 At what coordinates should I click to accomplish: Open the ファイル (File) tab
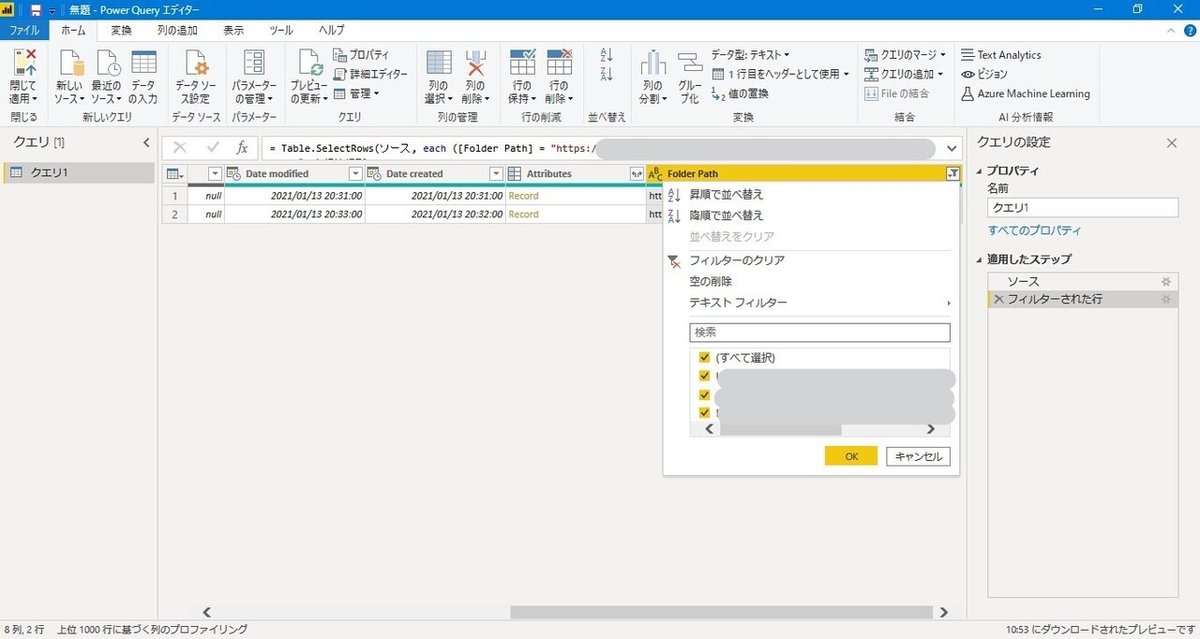[24, 31]
